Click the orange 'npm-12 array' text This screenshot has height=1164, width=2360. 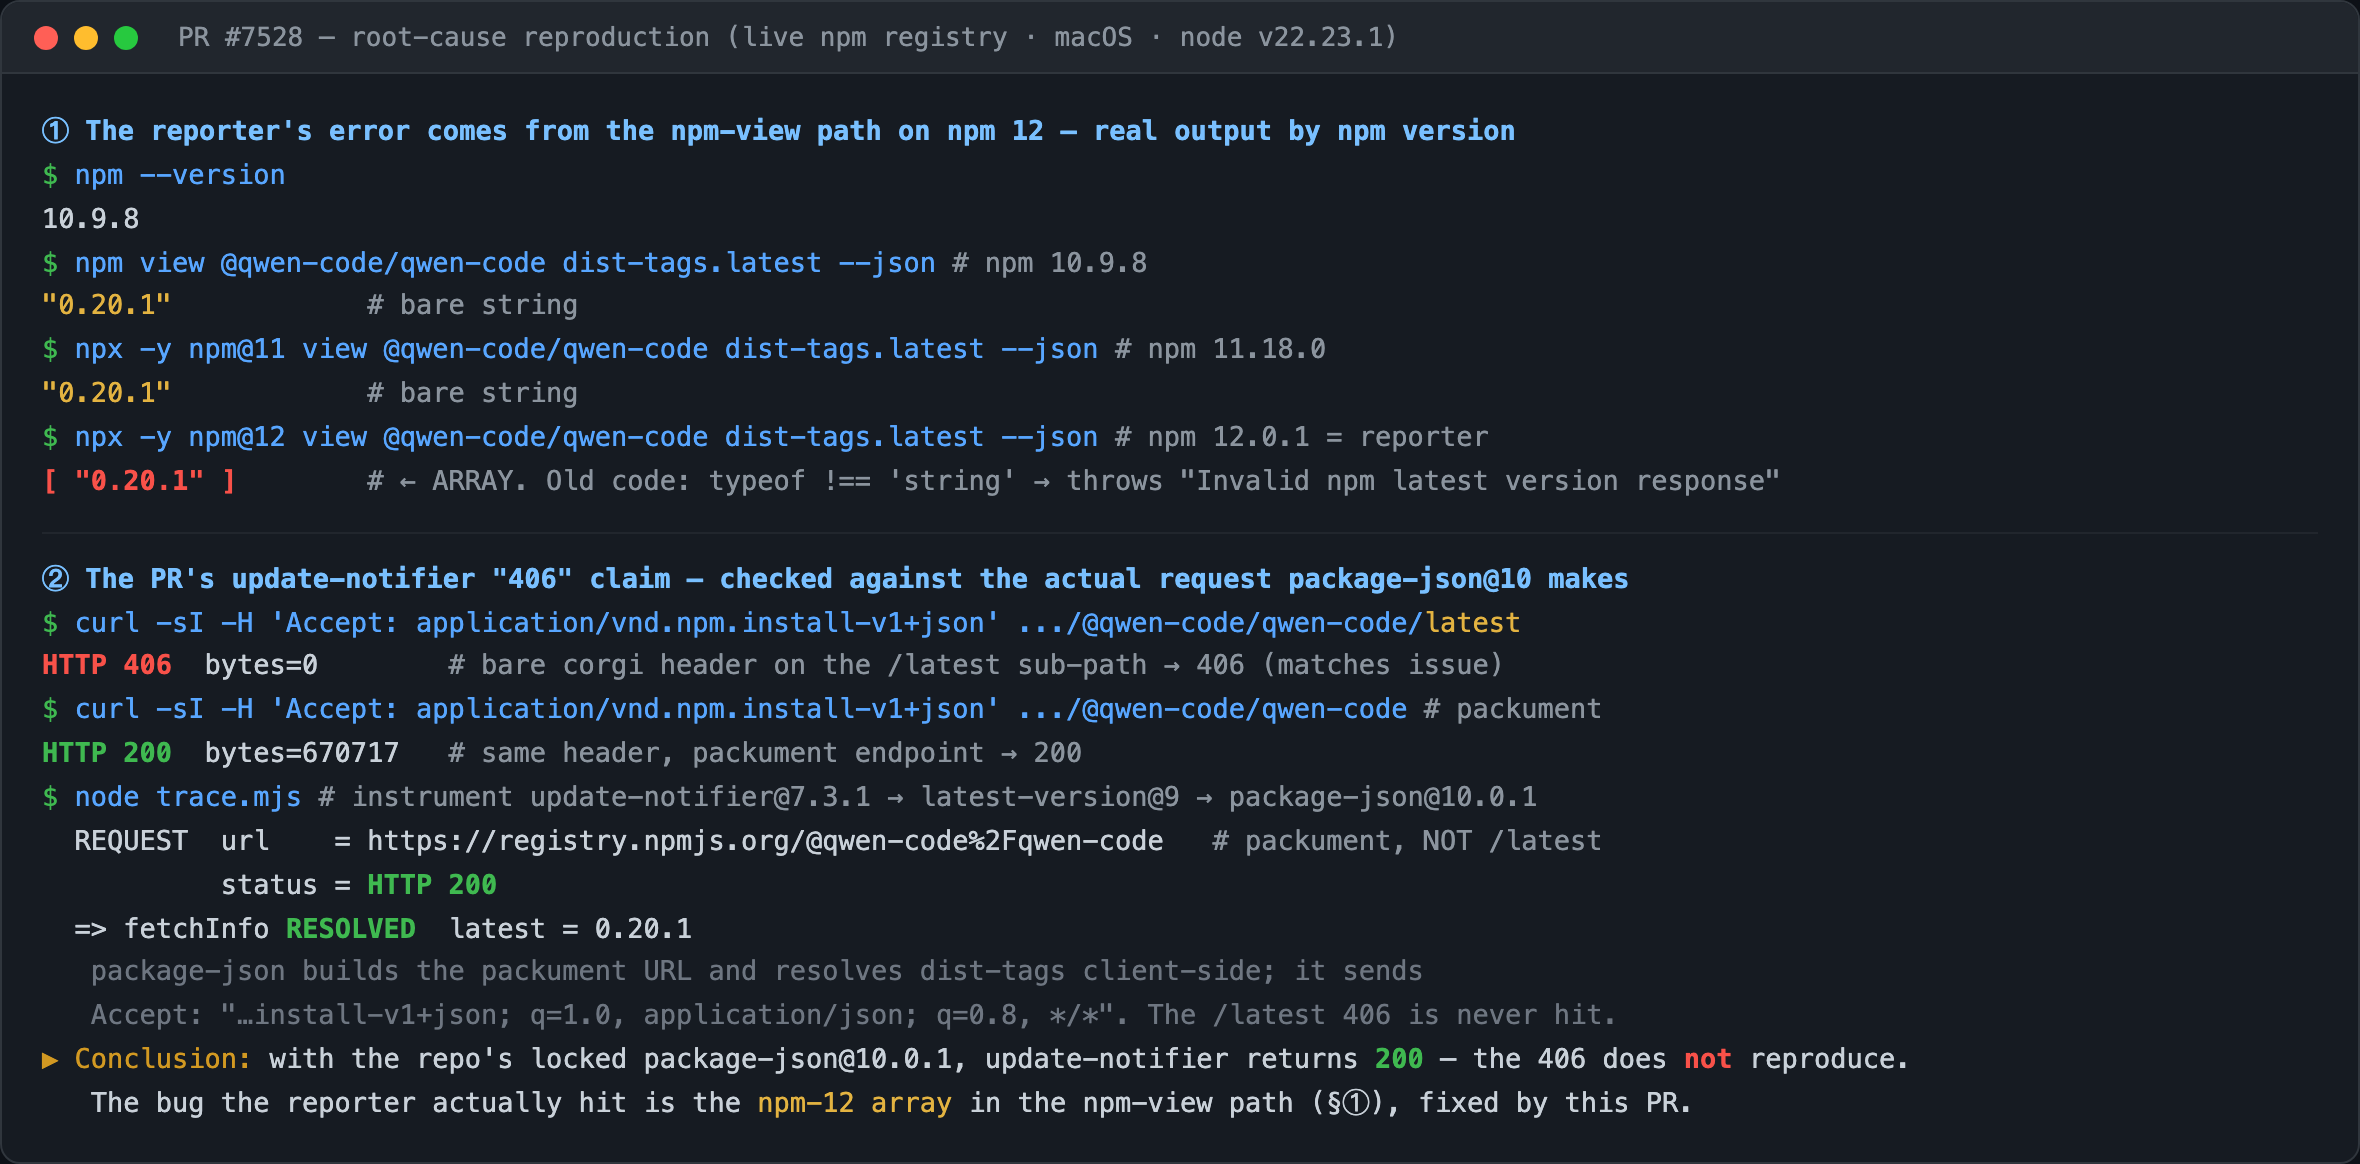coord(855,1103)
